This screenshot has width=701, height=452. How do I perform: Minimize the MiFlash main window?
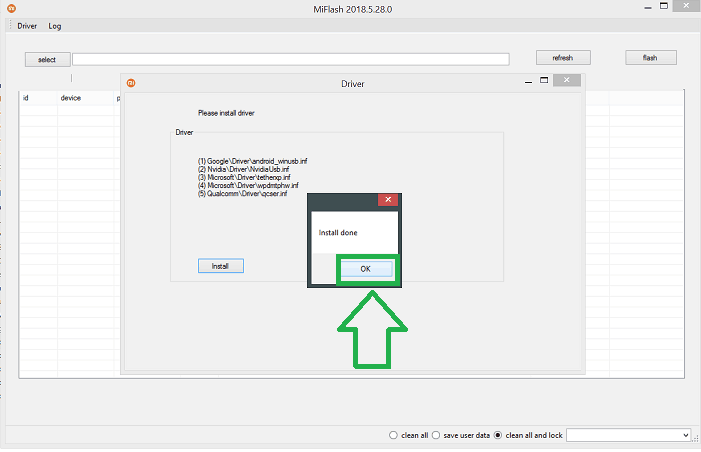[x=648, y=8]
